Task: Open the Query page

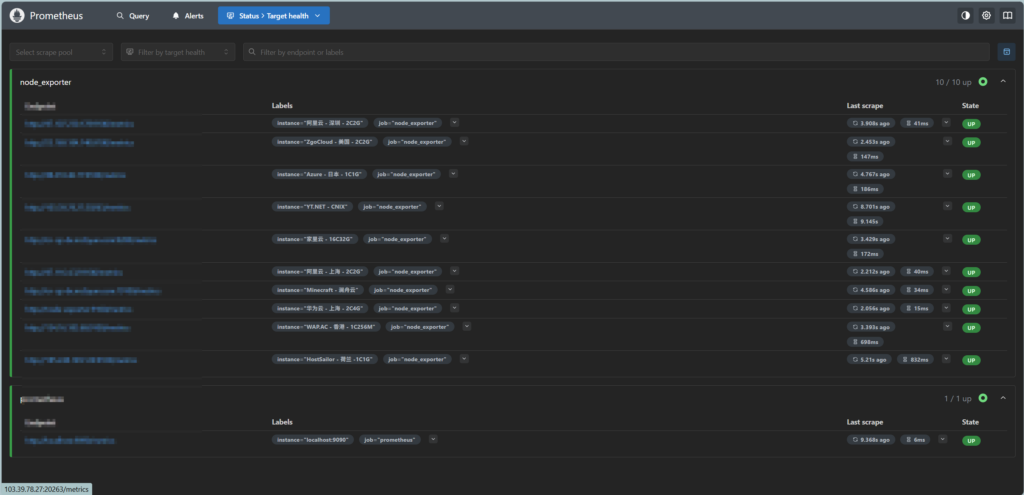Action: pyautogui.click(x=132, y=16)
